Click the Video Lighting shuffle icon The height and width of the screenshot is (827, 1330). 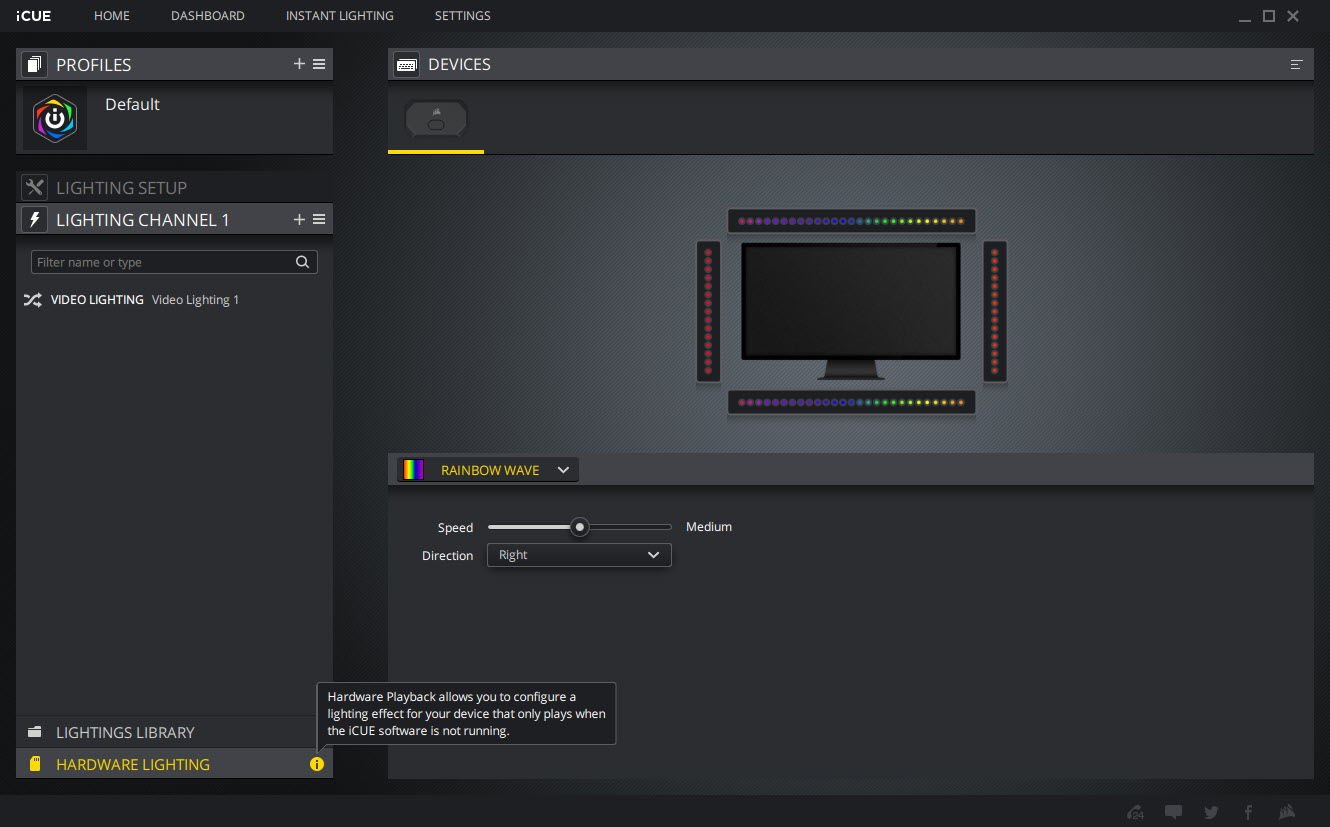pos(33,300)
